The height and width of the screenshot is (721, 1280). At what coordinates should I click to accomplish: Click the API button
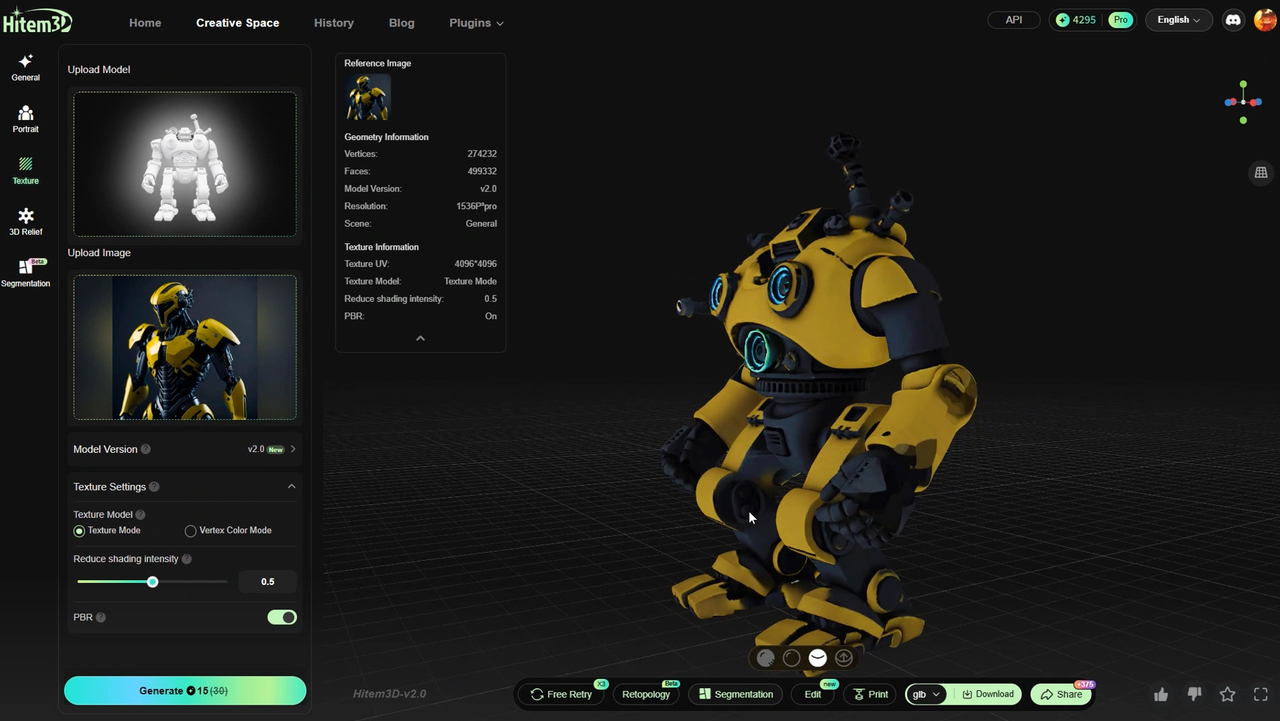(1014, 20)
